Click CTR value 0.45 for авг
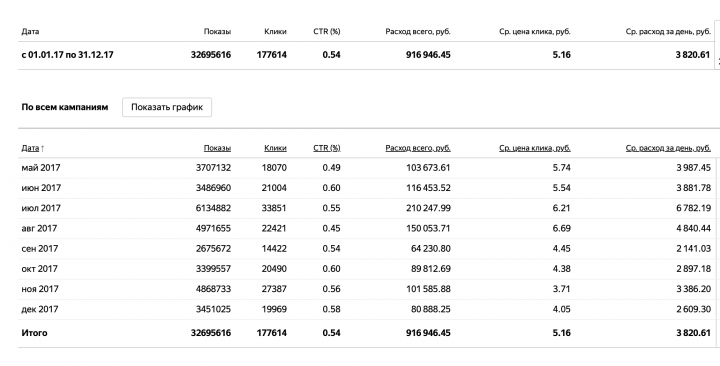 (331, 228)
